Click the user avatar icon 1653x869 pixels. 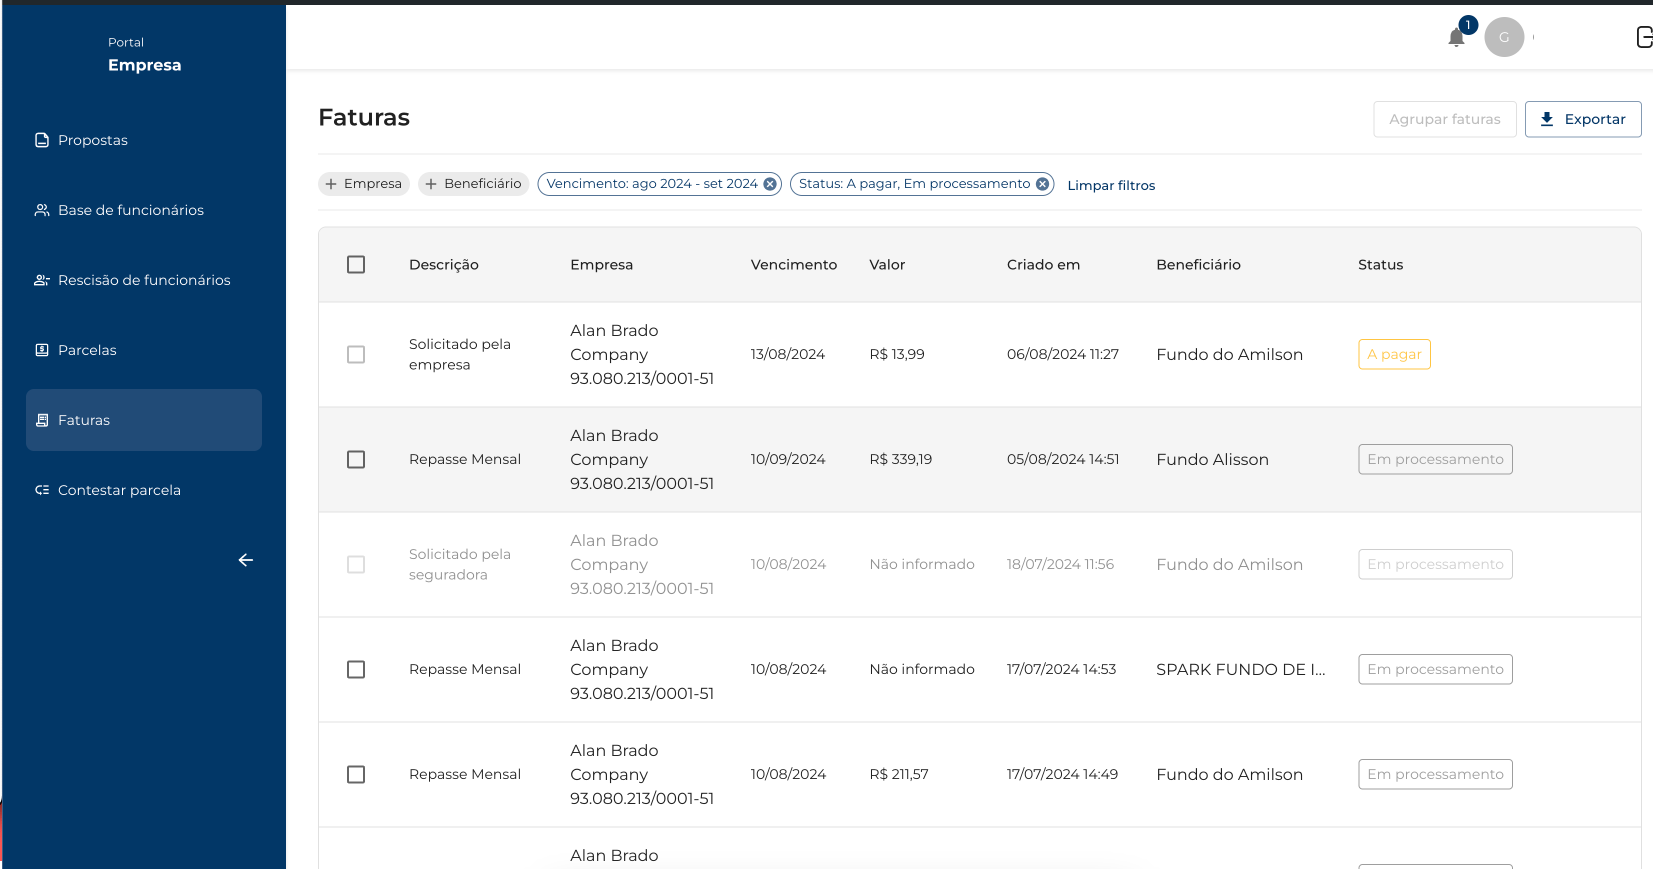click(x=1503, y=37)
